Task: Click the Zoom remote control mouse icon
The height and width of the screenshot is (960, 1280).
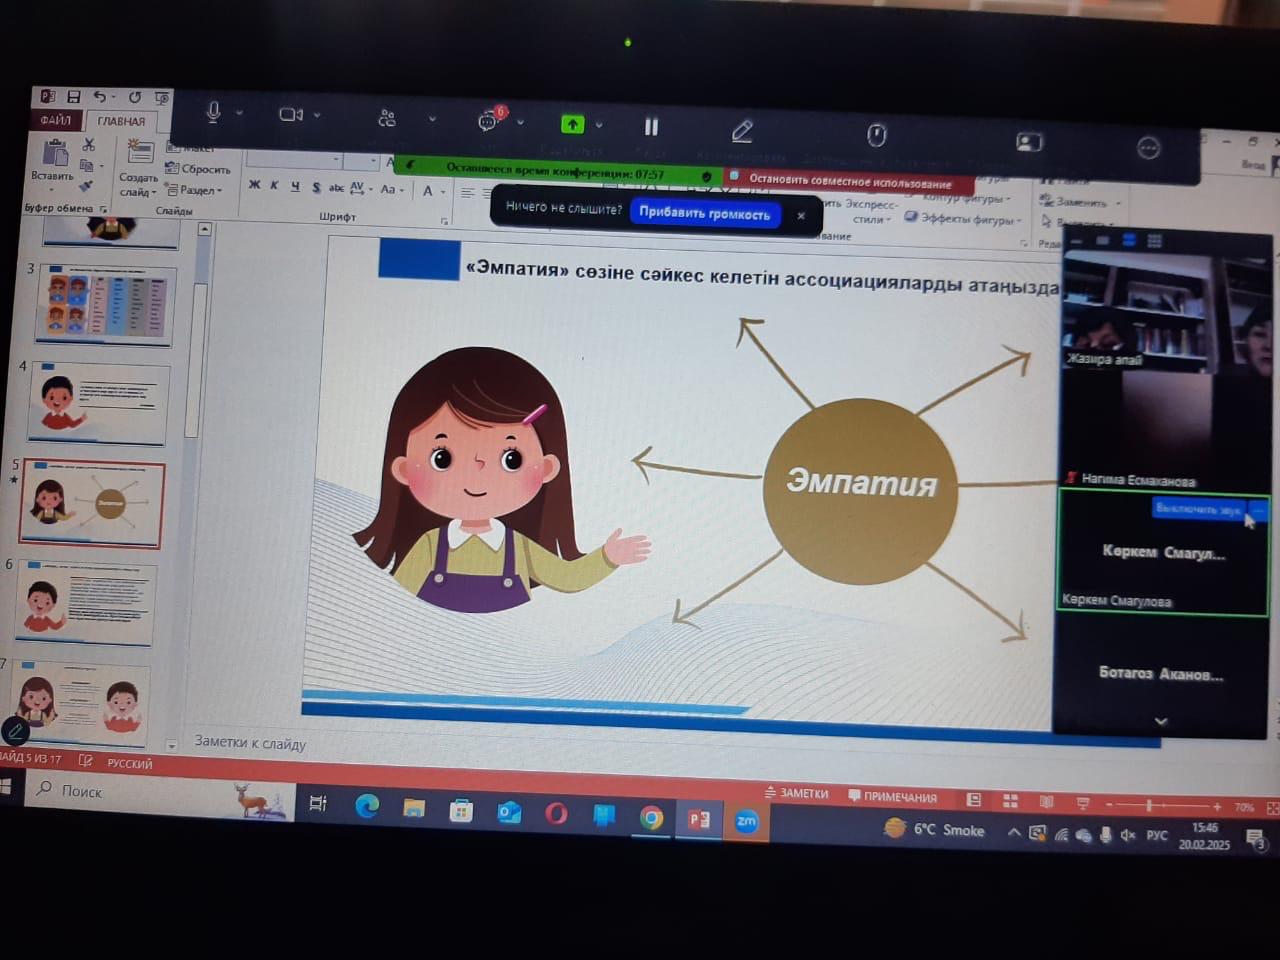Action: pos(877,135)
